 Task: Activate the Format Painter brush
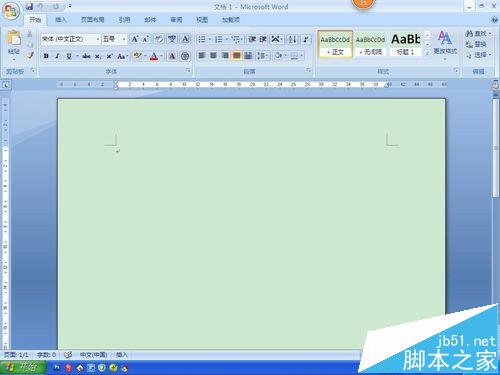(x=30, y=55)
